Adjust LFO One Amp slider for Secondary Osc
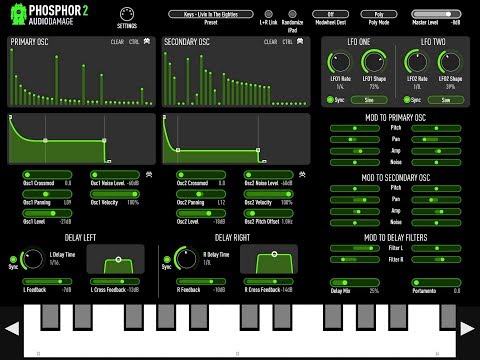480x360 pixels. click(355, 212)
